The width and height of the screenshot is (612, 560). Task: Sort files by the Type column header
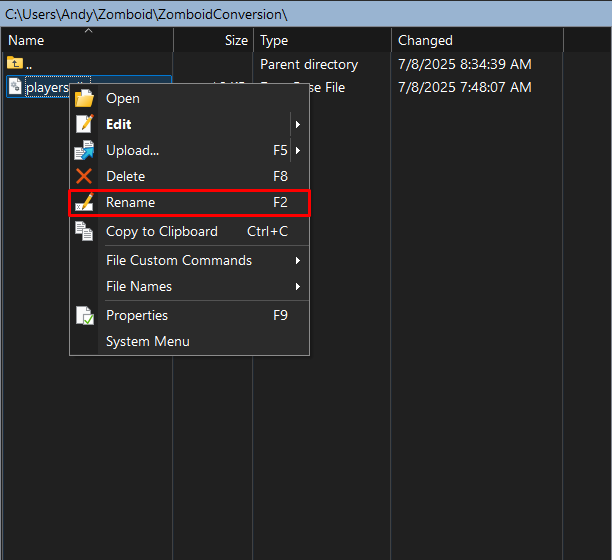tap(274, 40)
